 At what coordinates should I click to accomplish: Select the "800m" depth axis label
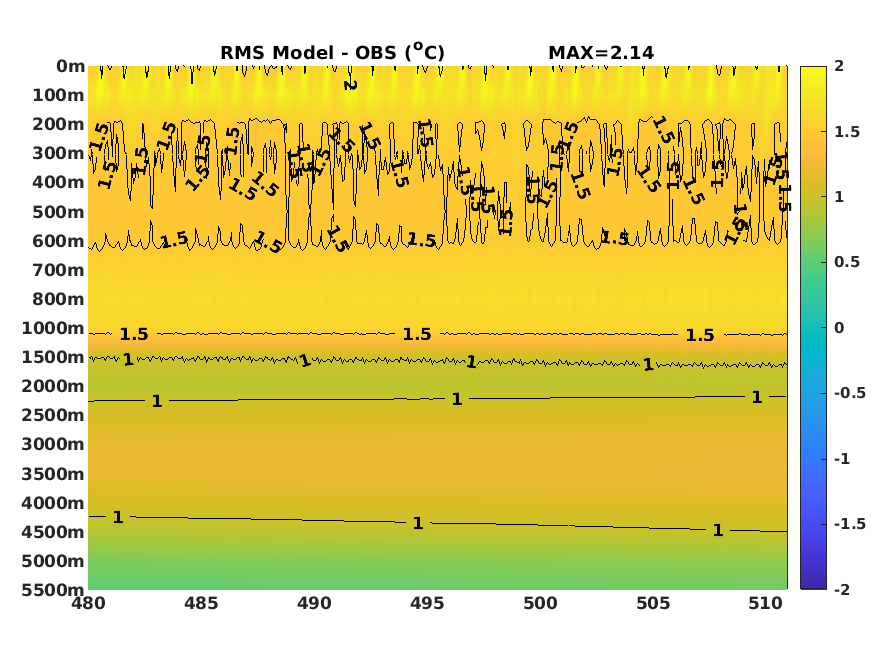[x=58, y=299]
